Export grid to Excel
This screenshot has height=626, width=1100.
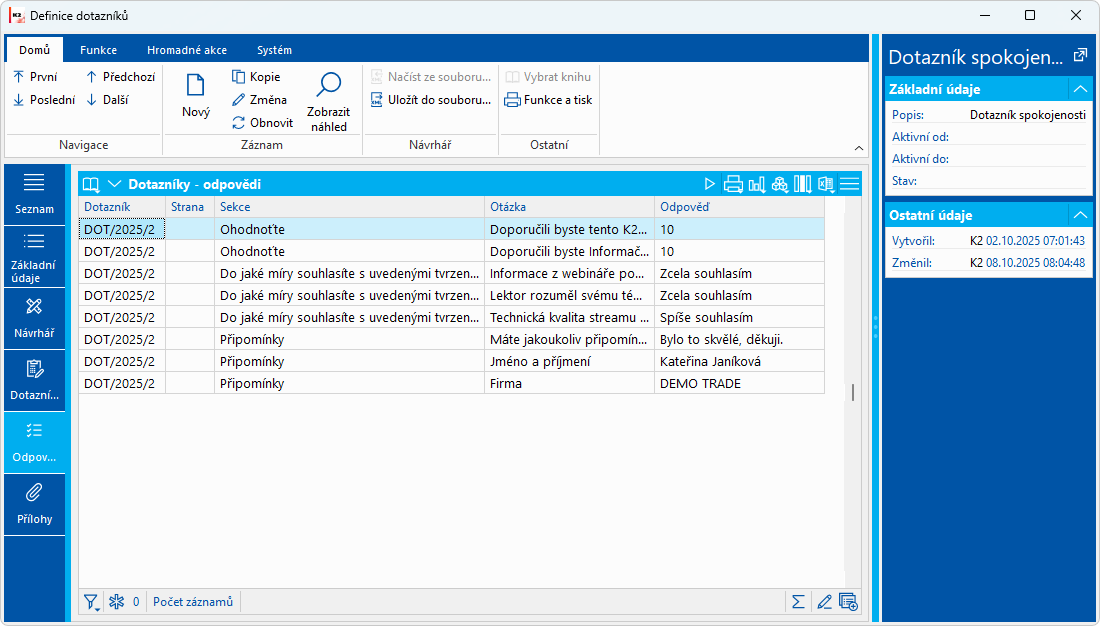point(826,184)
